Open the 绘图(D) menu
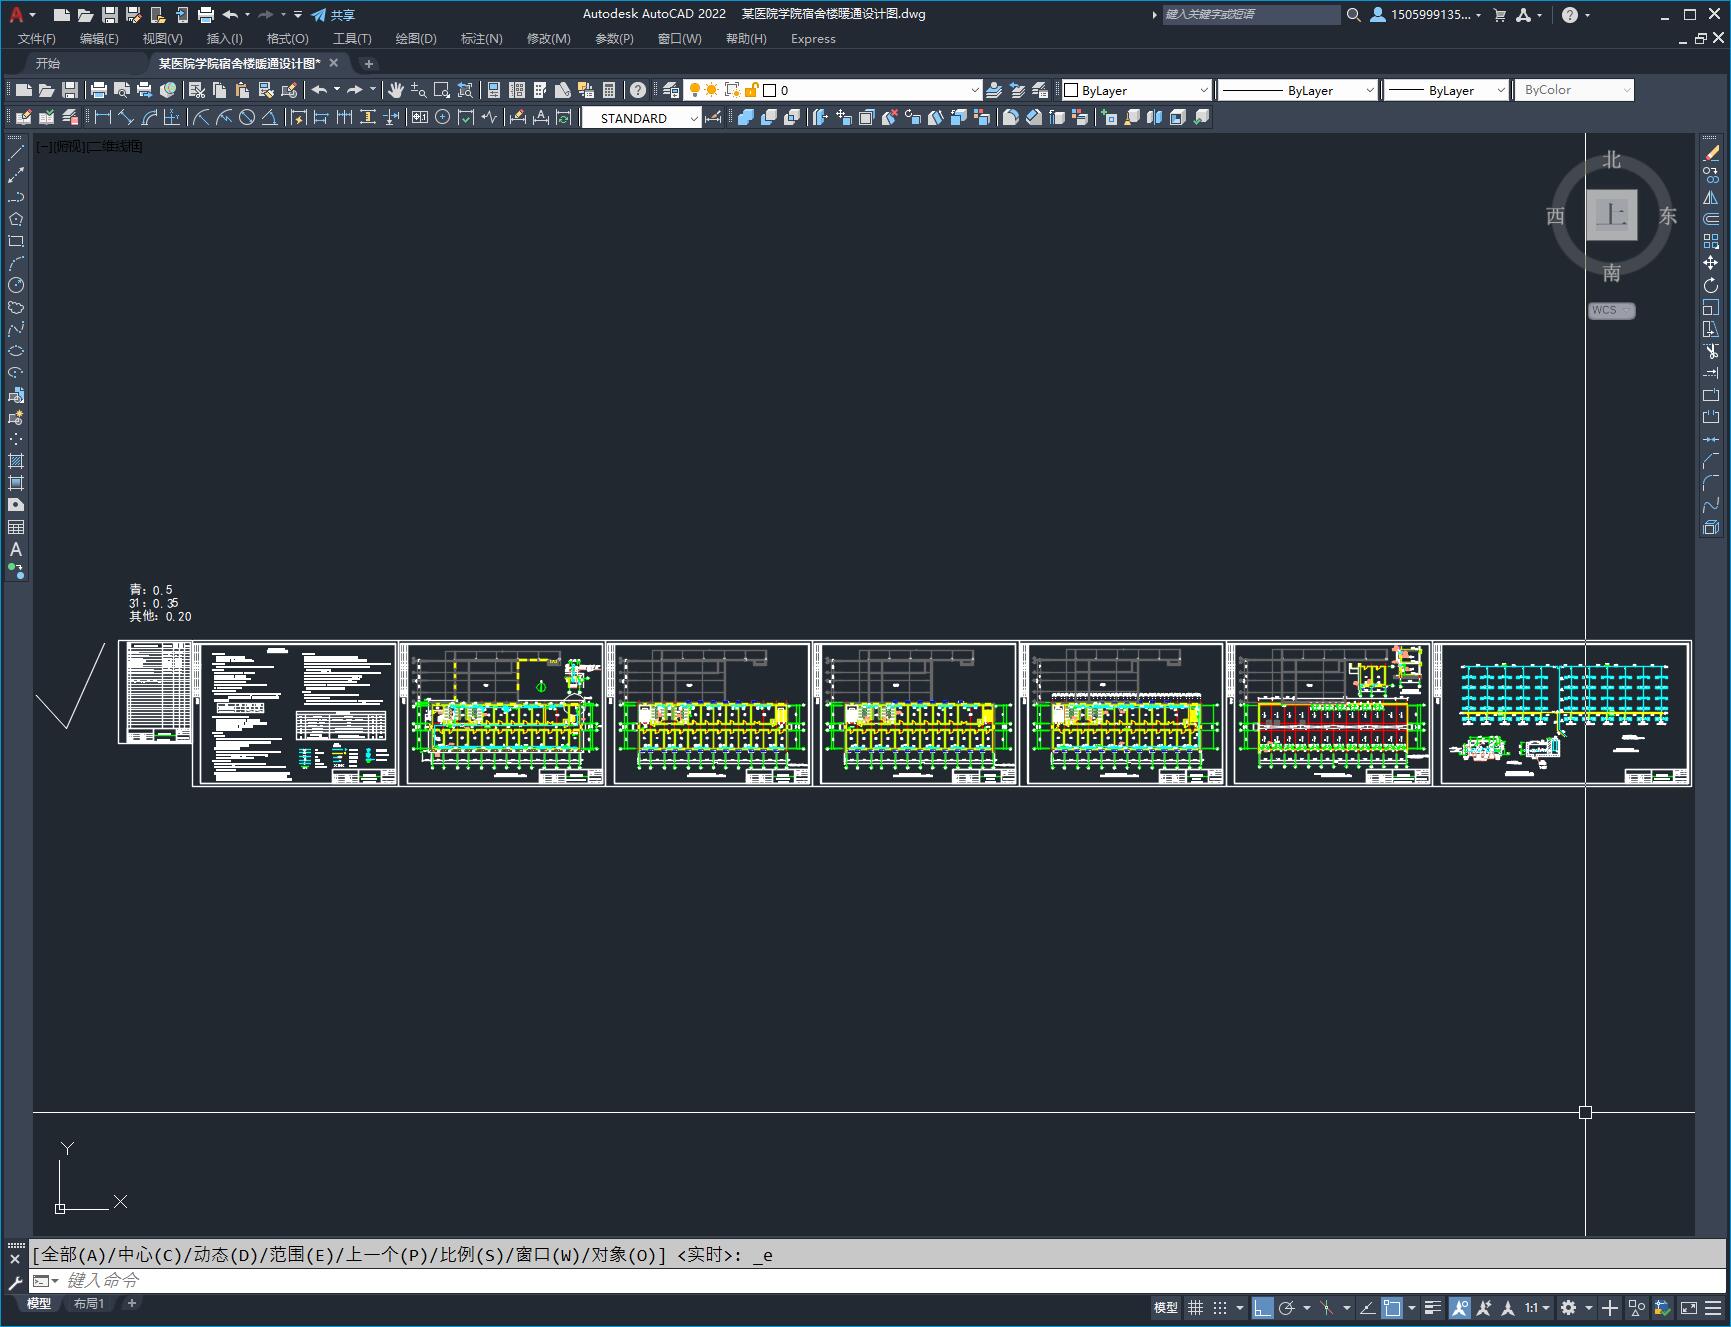 click(416, 39)
